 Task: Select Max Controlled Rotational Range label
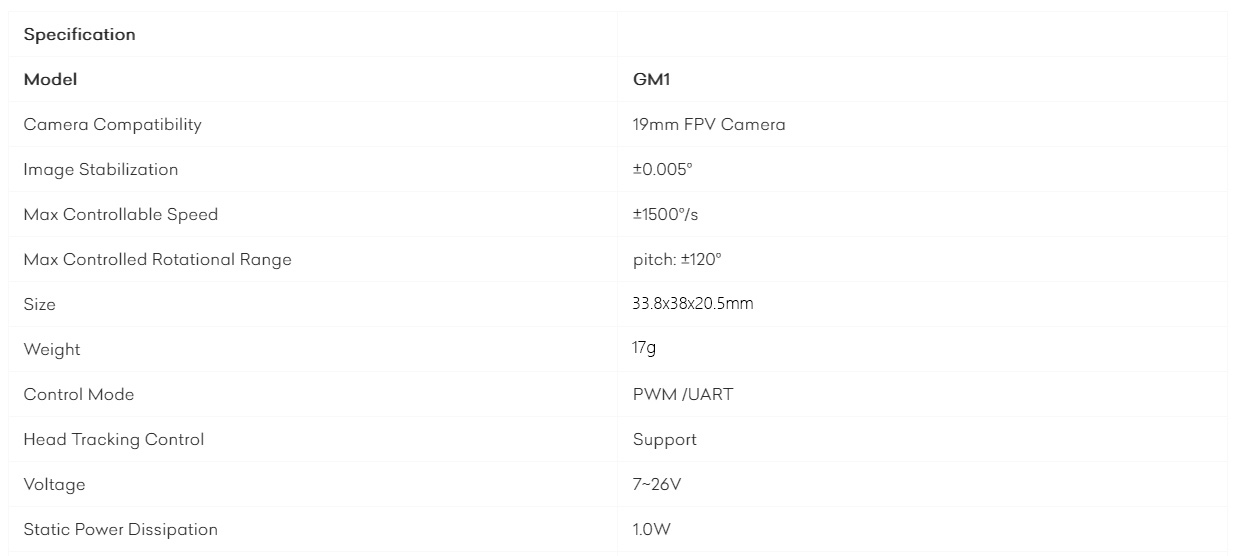tap(158, 259)
